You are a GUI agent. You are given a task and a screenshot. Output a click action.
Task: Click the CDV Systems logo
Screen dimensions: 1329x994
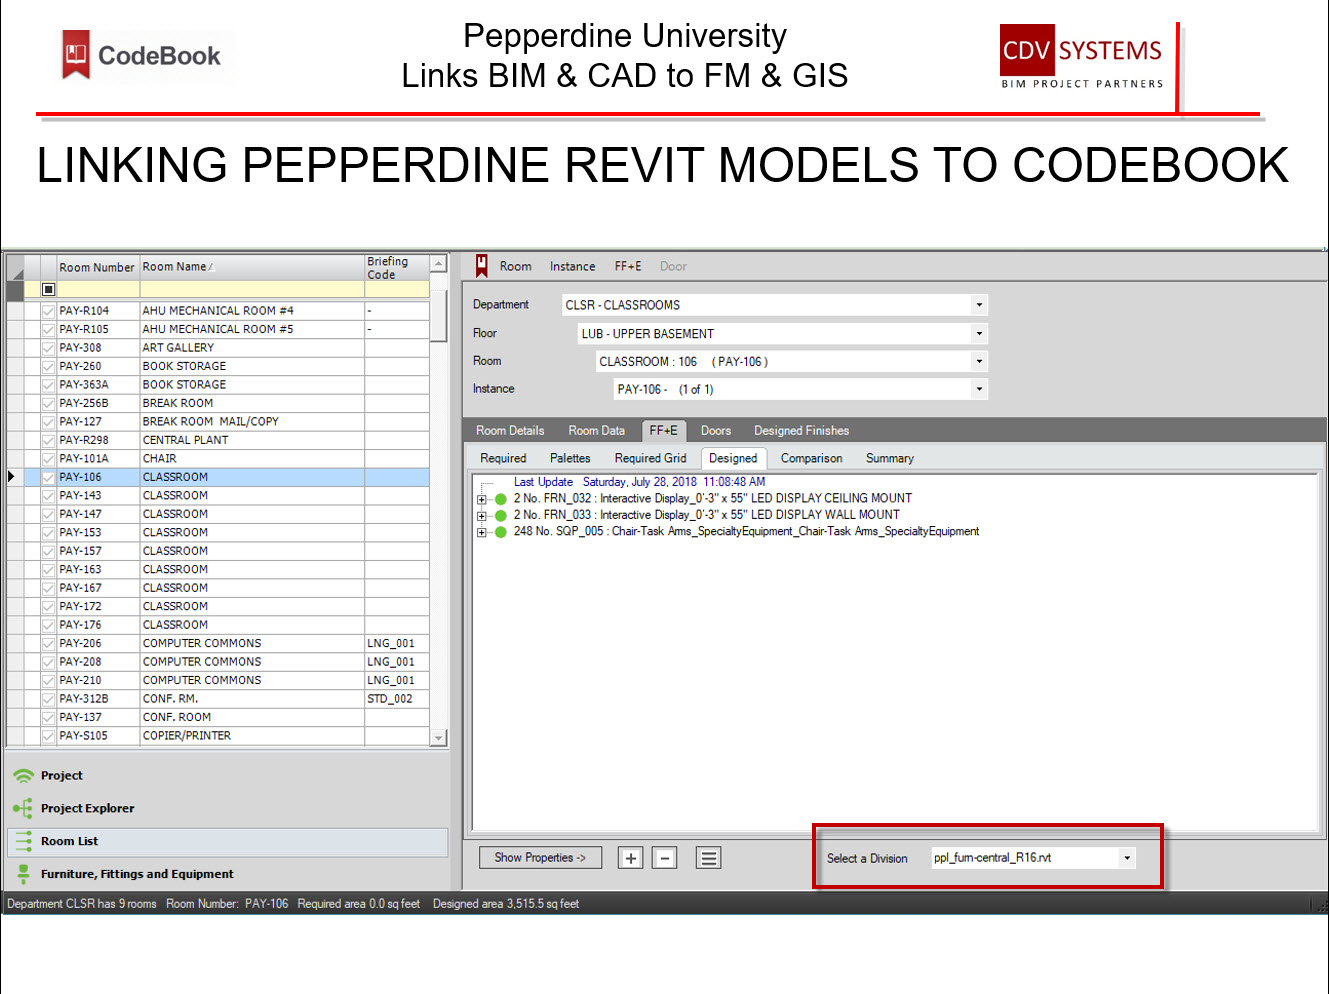click(1082, 58)
